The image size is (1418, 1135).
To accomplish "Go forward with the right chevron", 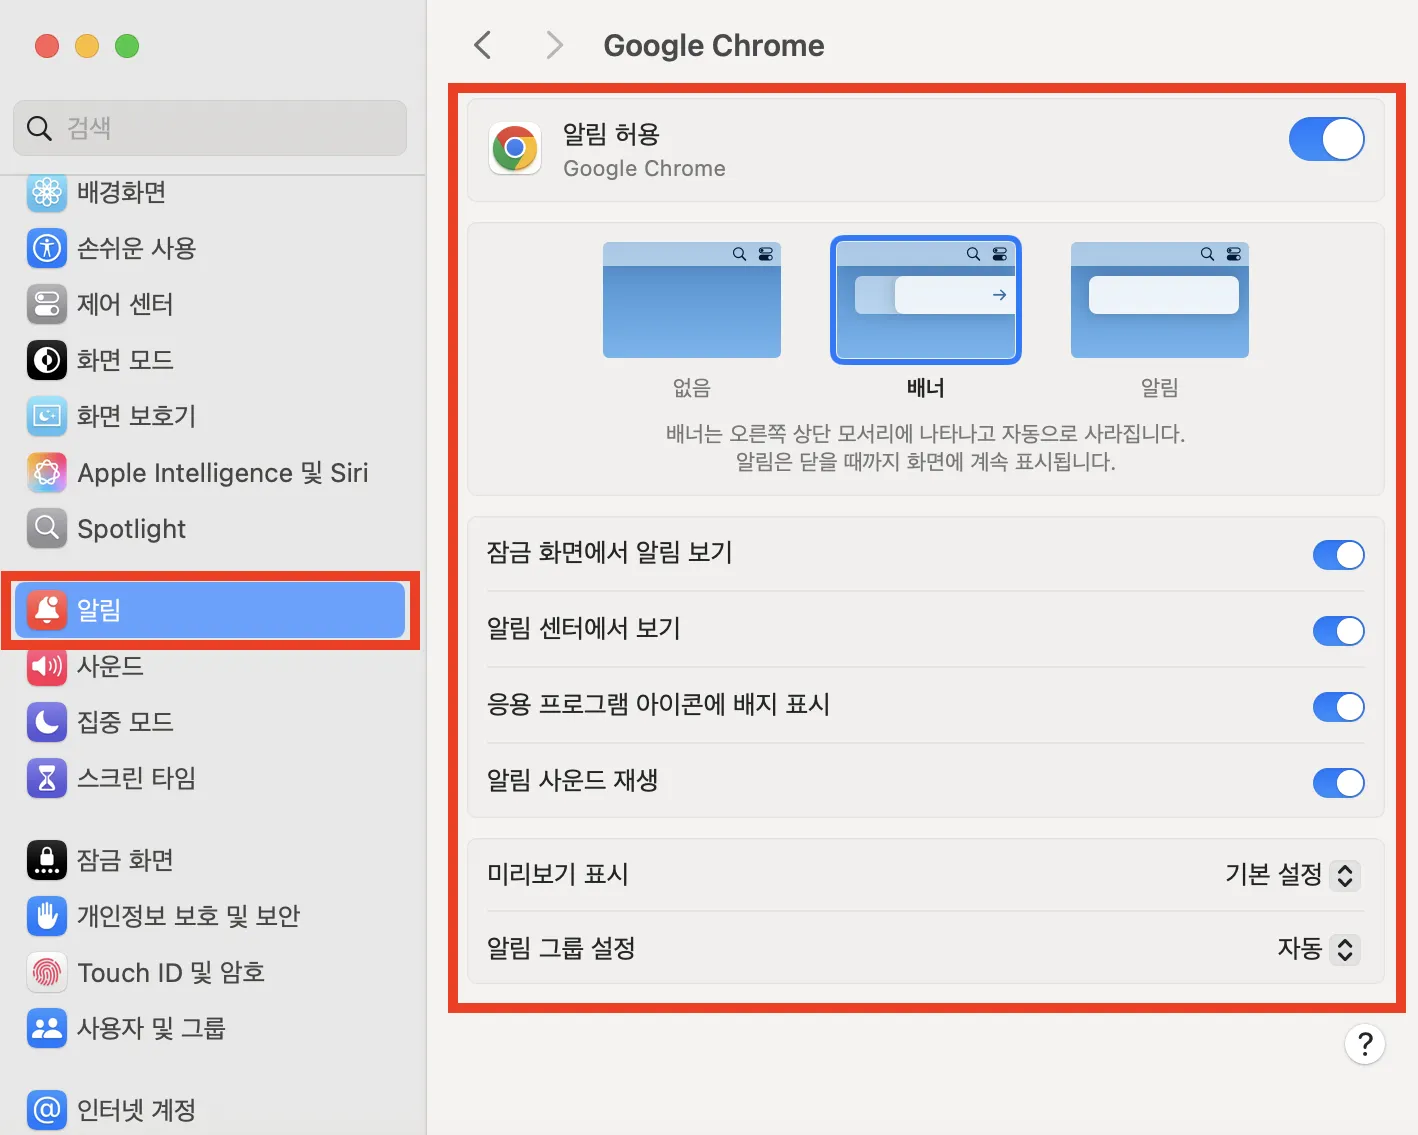I will point(554,45).
